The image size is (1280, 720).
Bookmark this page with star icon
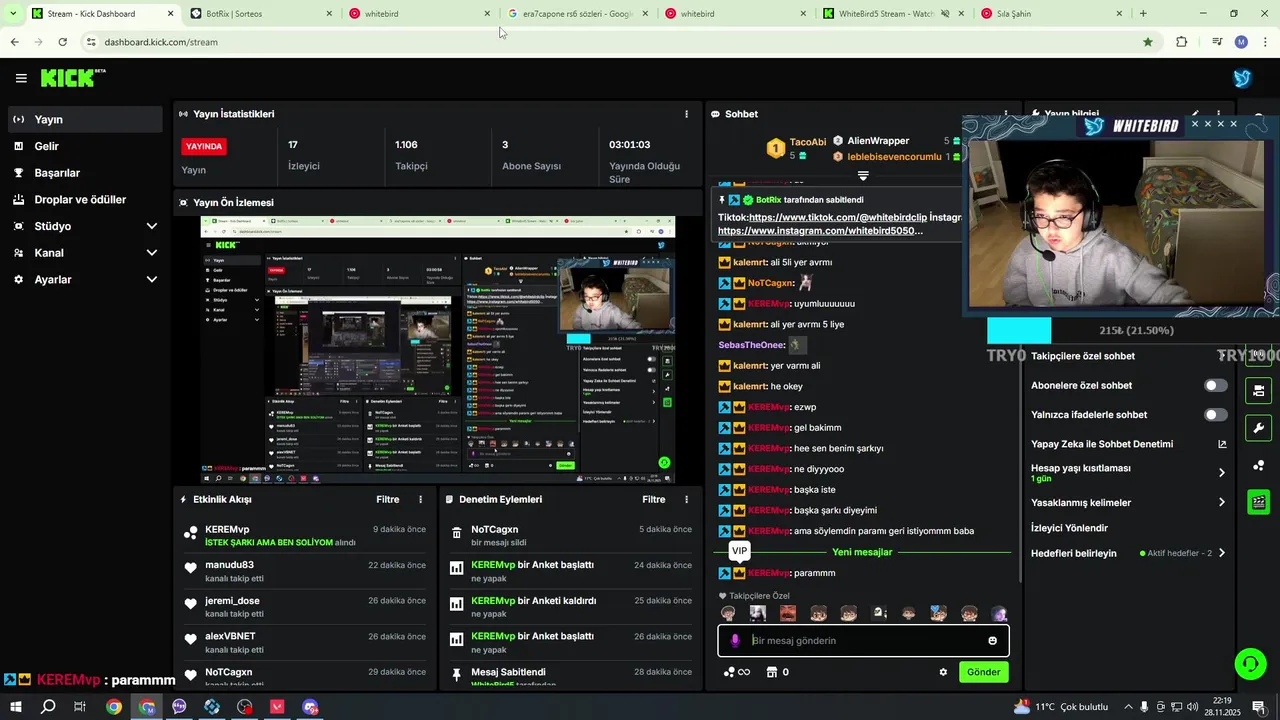point(1148,42)
